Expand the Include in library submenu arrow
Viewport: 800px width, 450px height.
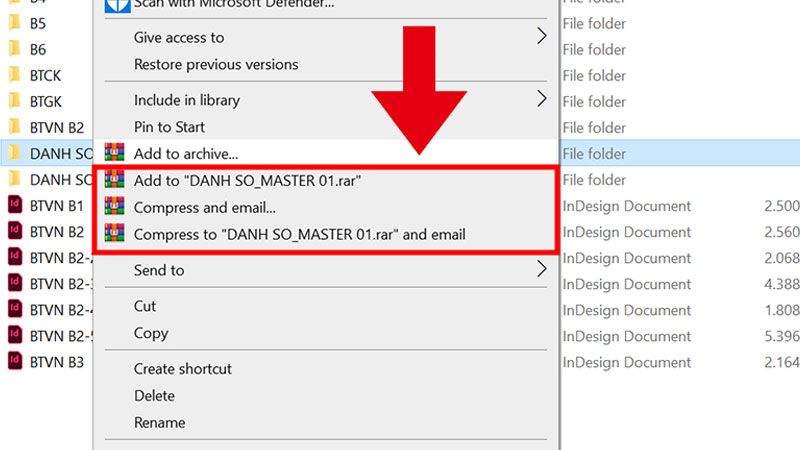542,99
